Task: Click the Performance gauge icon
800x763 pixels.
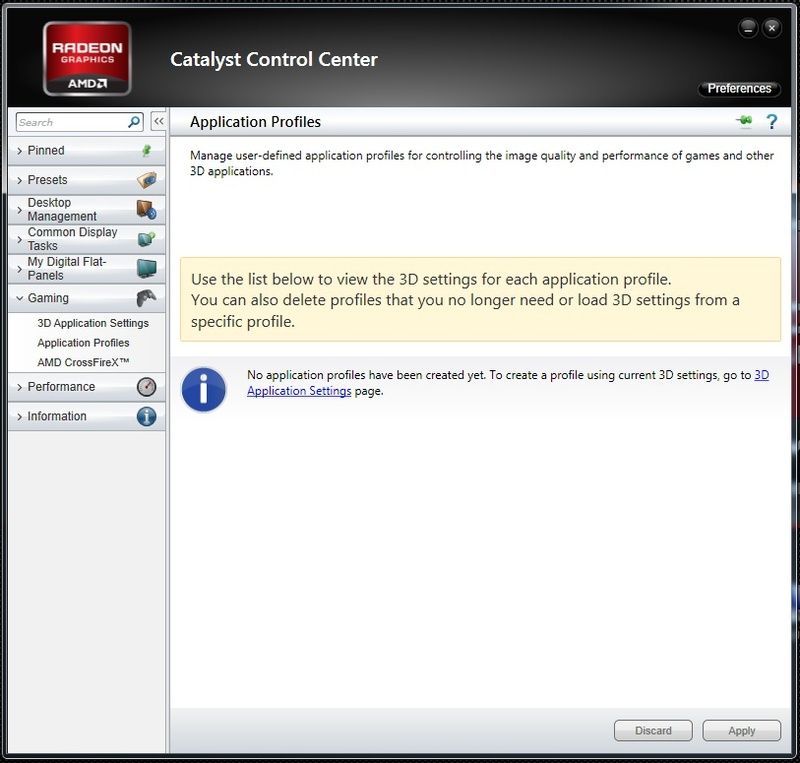Action: [146, 387]
